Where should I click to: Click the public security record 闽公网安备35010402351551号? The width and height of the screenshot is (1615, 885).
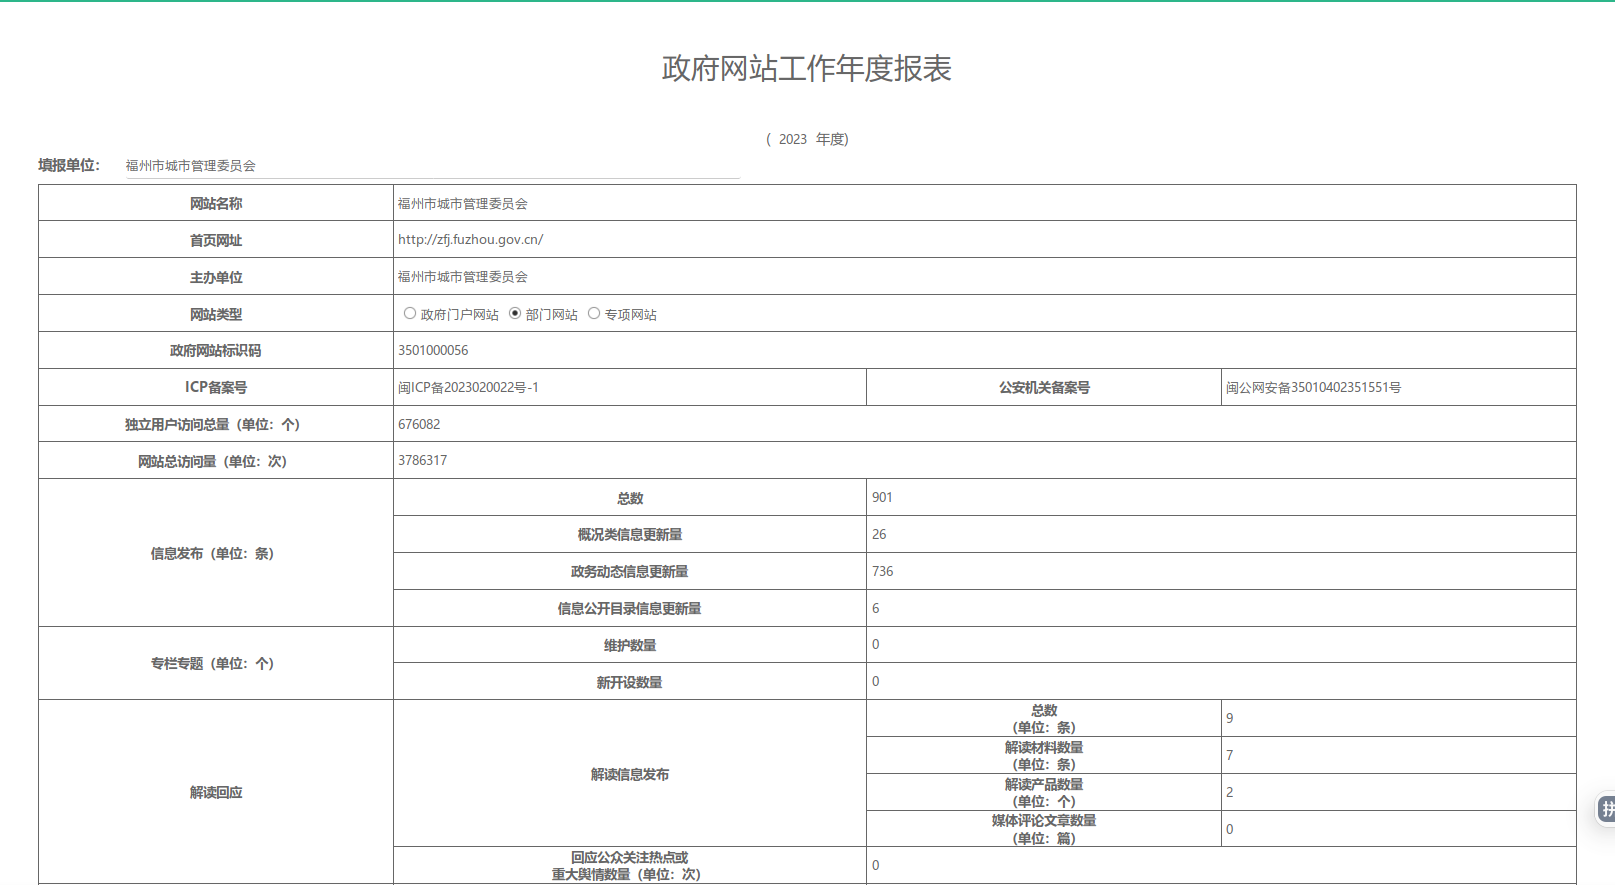[1313, 388]
